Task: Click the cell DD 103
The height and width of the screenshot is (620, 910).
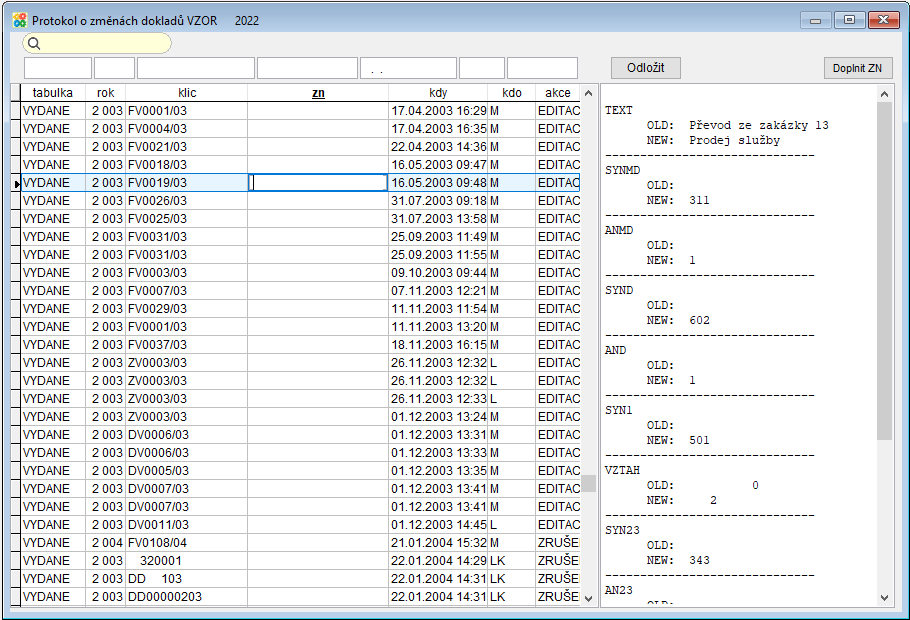Action: (186, 579)
